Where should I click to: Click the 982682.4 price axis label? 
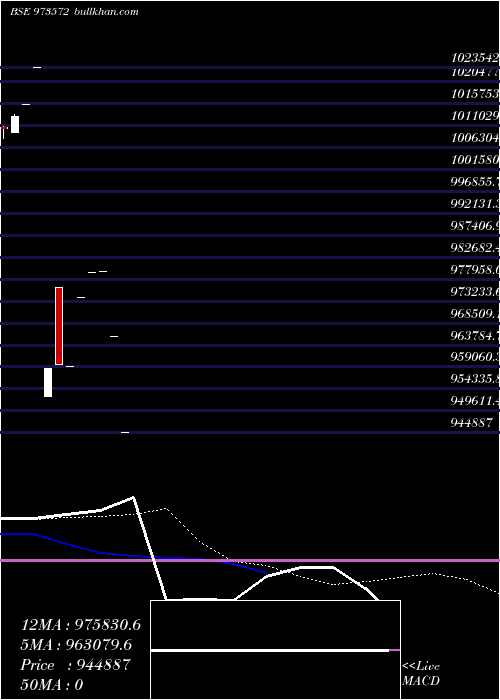point(475,247)
